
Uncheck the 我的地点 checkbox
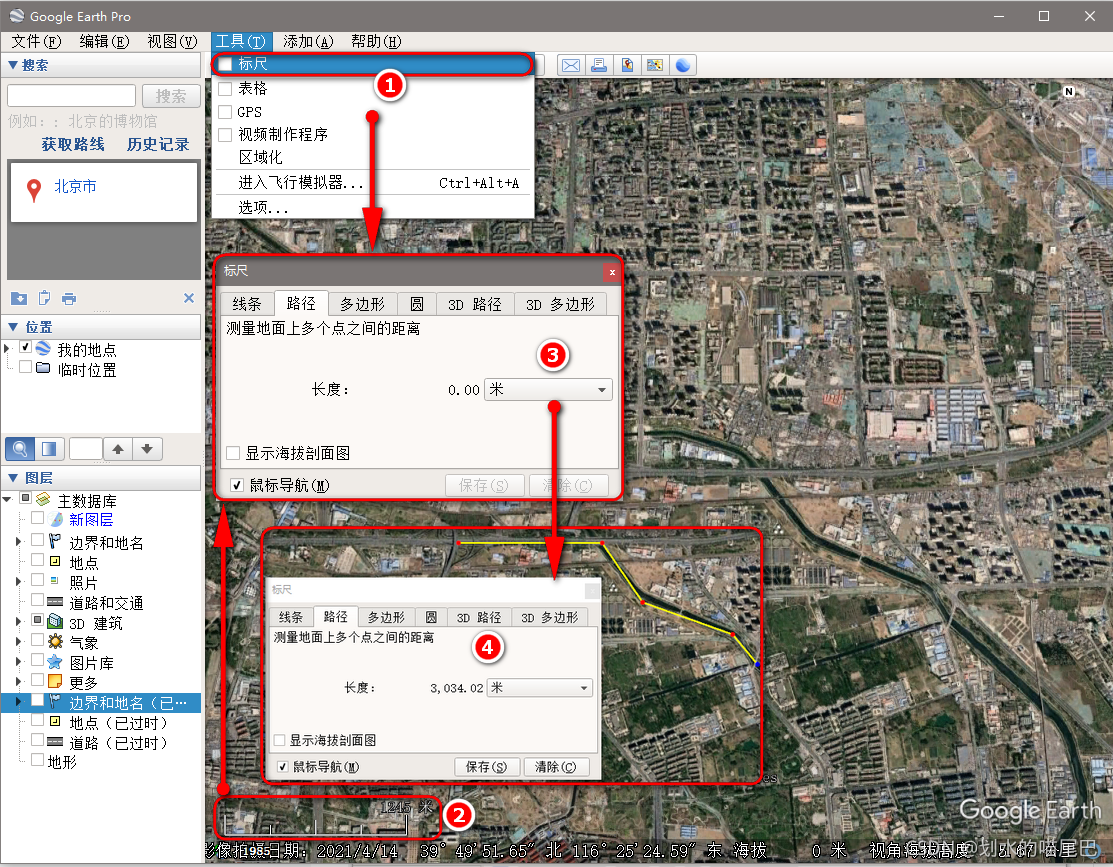pos(26,348)
